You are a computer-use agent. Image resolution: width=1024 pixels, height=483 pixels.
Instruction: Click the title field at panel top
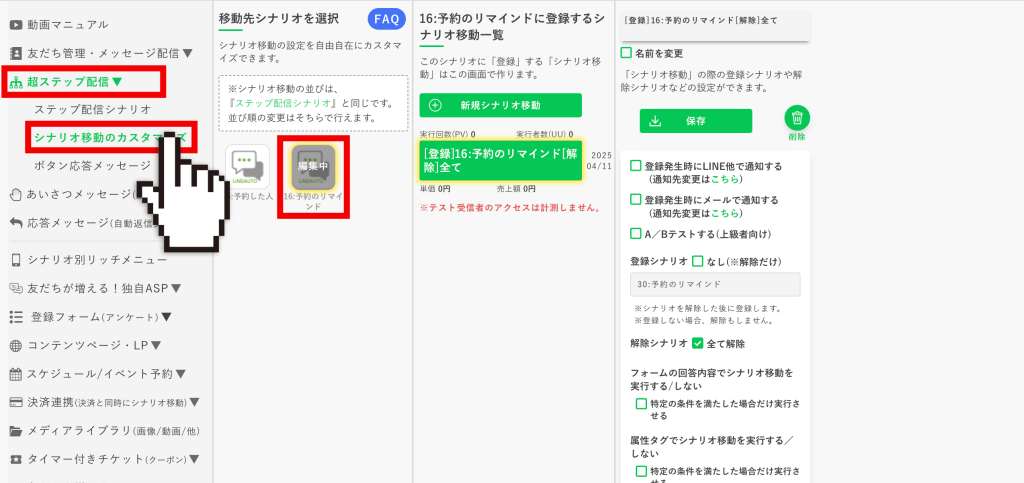715,25
